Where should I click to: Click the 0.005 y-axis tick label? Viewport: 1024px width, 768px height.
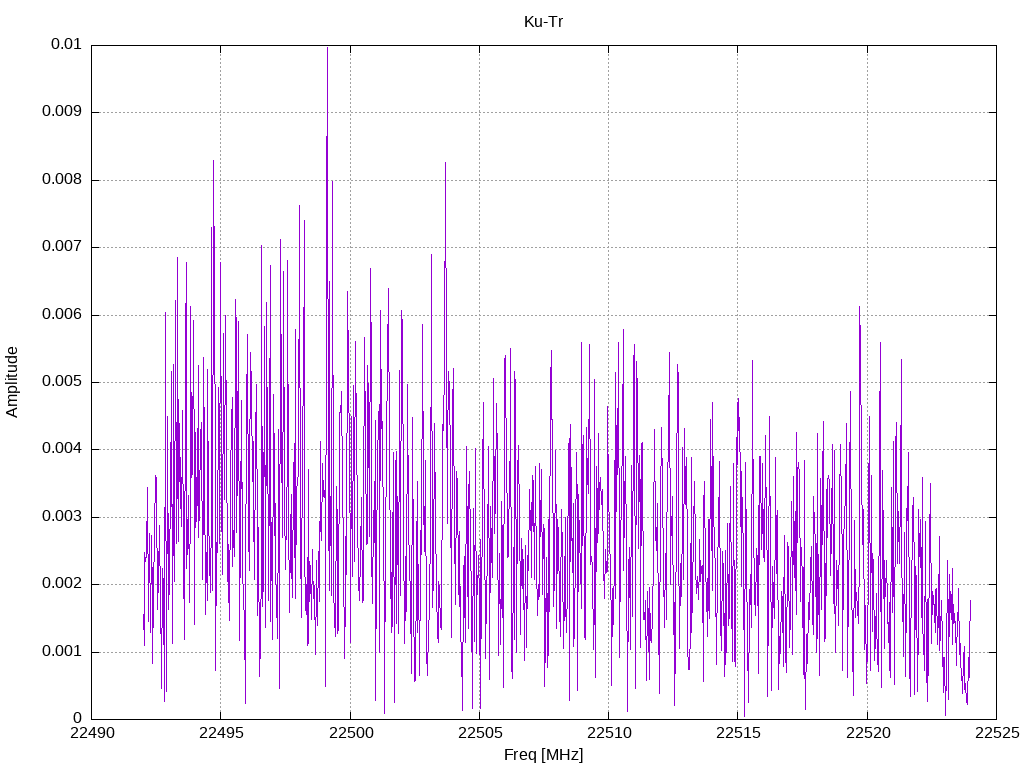coord(62,381)
